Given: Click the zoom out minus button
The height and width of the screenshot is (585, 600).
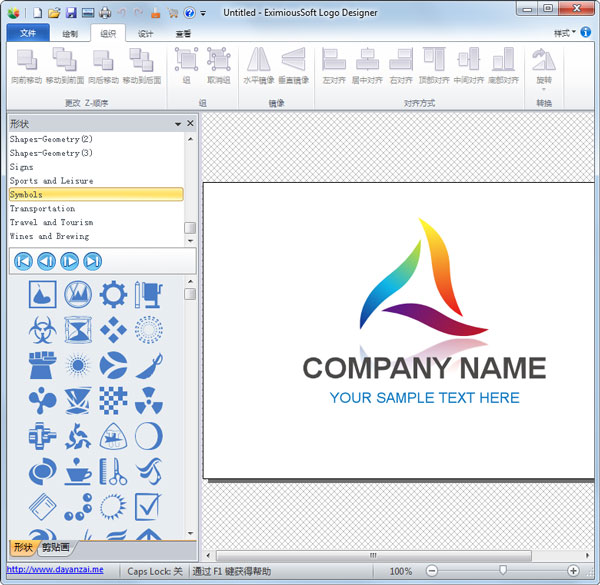Looking at the screenshot, I should [x=432, y=571].
